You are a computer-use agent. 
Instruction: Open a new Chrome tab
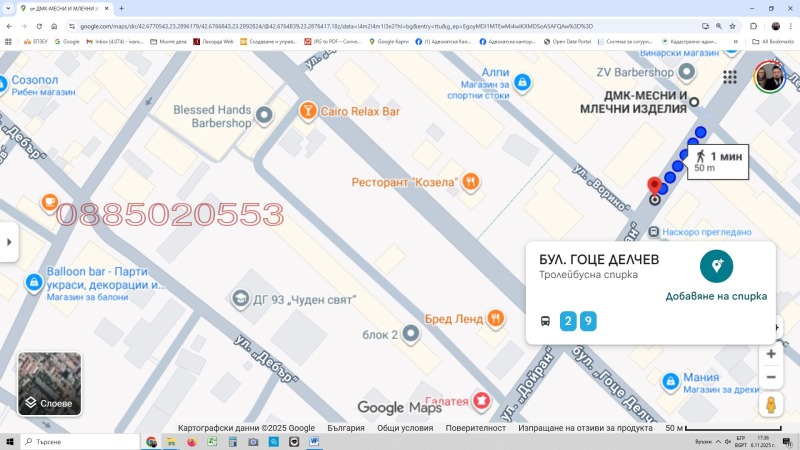(121, 9)
